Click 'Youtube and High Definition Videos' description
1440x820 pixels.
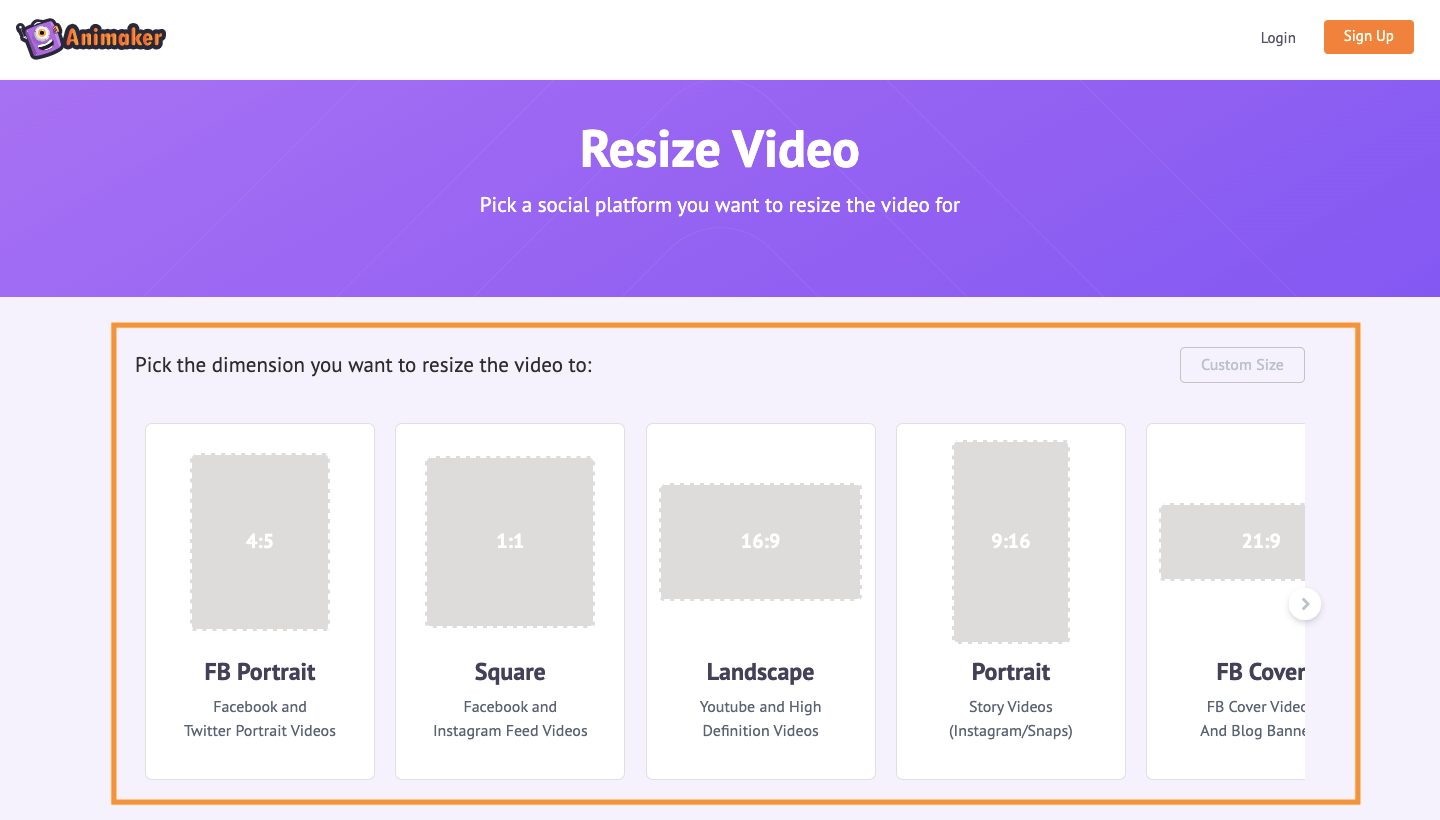(x=760, y=719)
